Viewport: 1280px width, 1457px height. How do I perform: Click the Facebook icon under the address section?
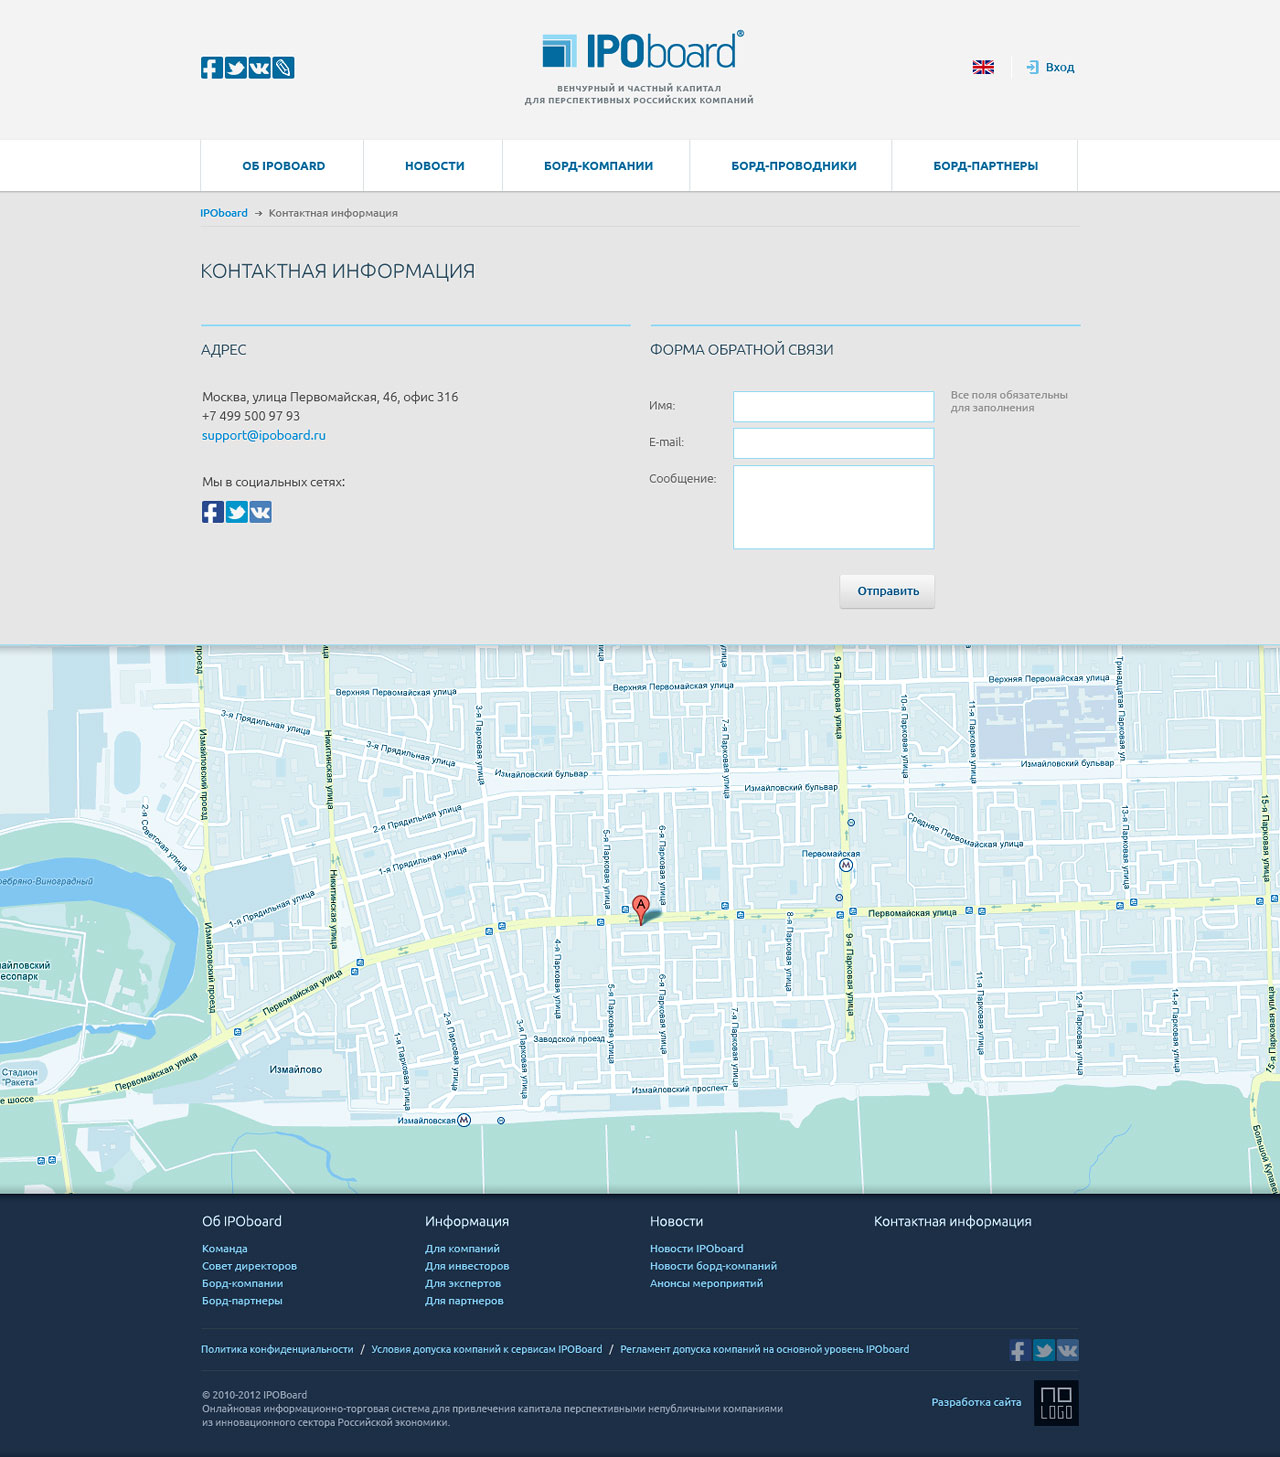pos(212,512)
